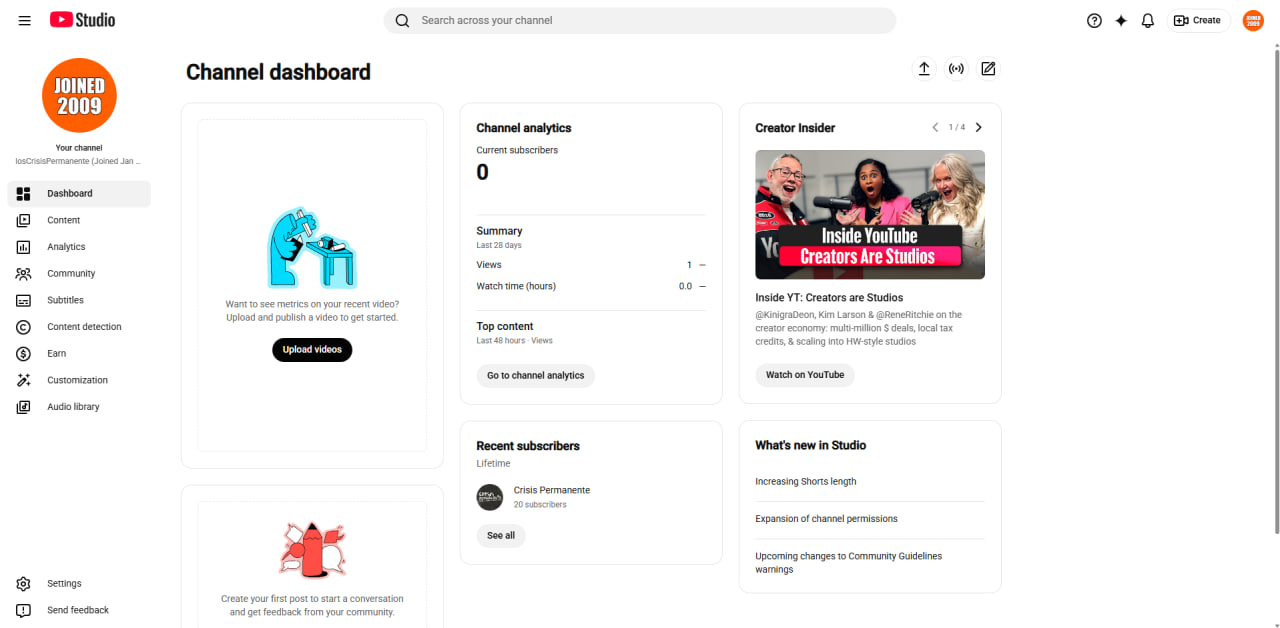Click the create post pencil icon

point(988,69)
